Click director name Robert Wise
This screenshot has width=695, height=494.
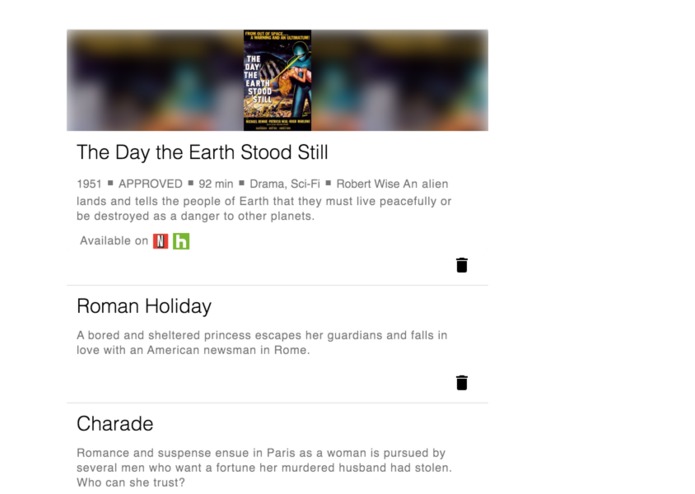coord(368,184)
